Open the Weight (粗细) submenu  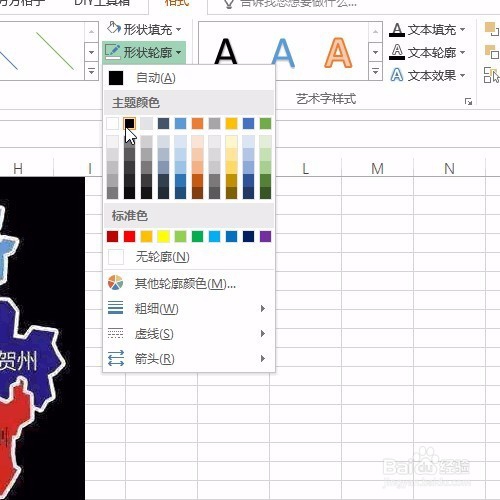click(189, 309)
